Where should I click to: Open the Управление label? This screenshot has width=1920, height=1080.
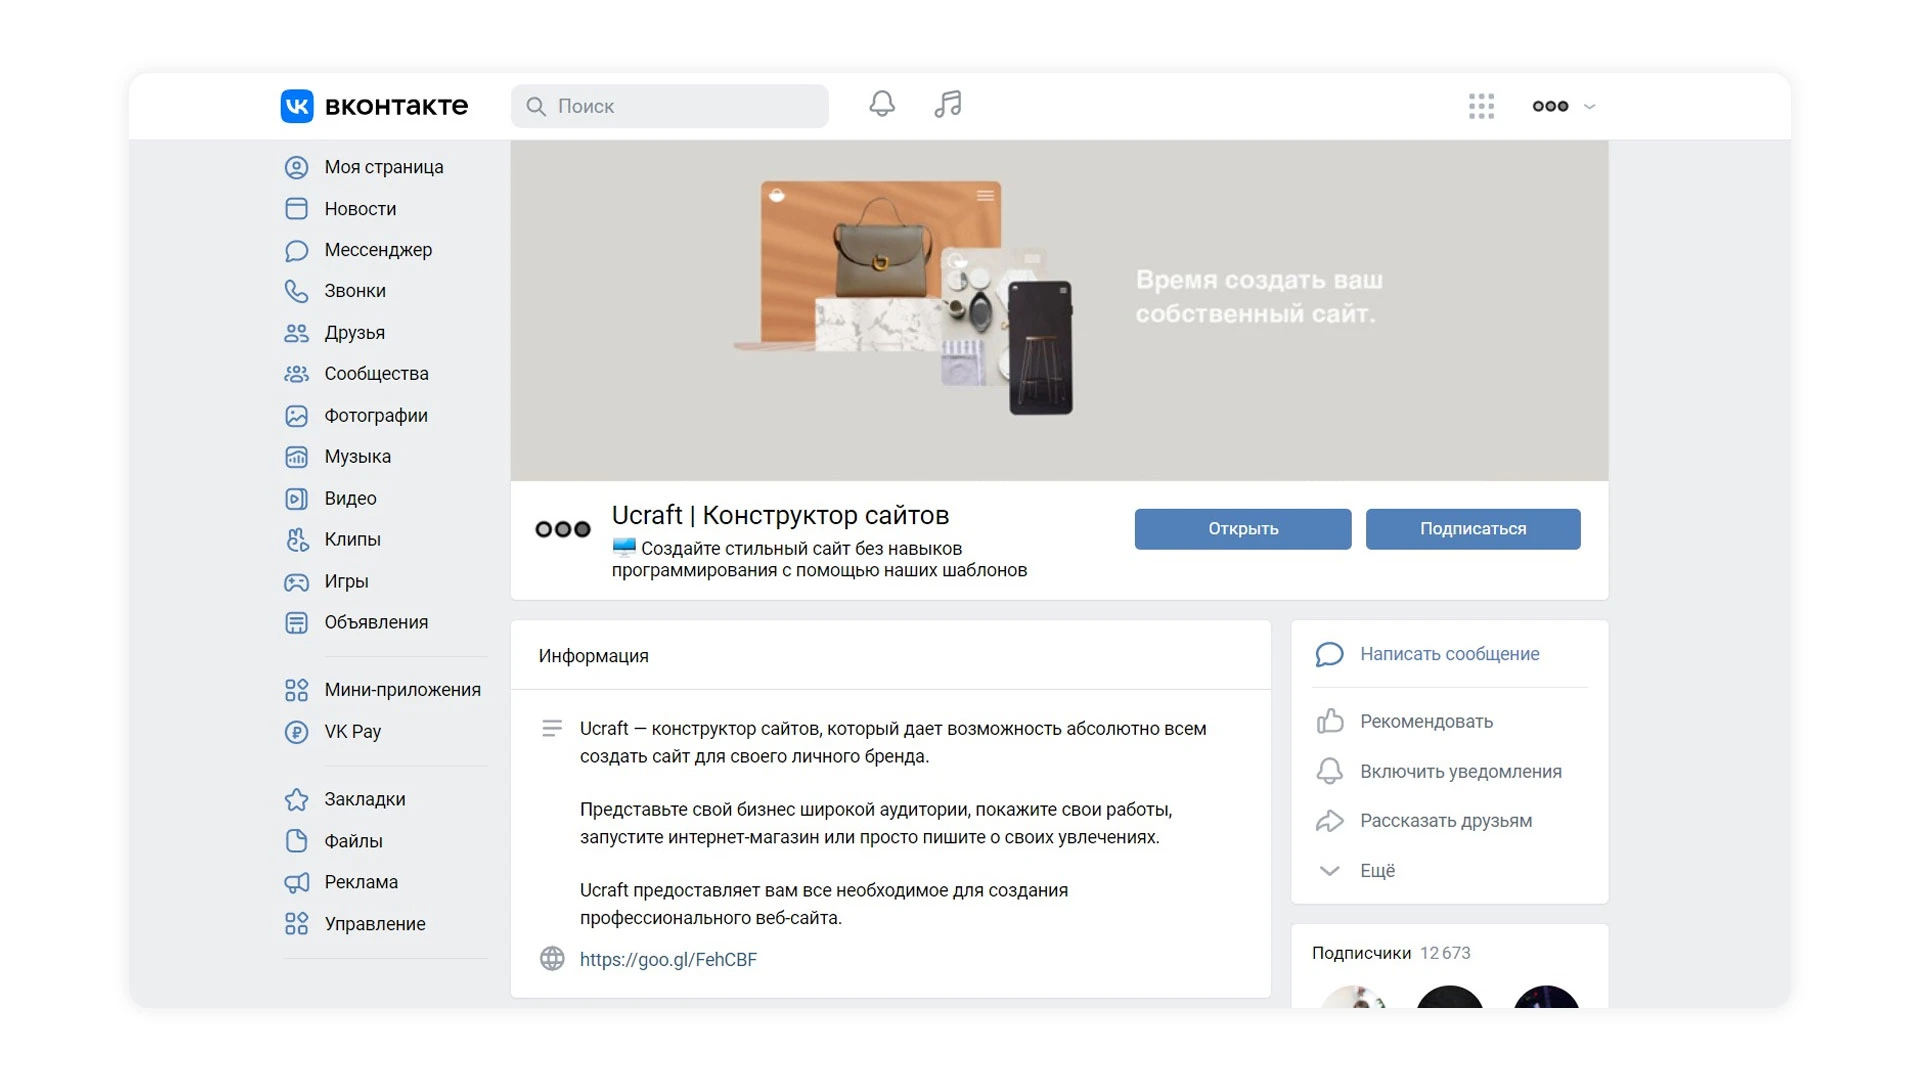pyautogui.click(x=375, y=924)
